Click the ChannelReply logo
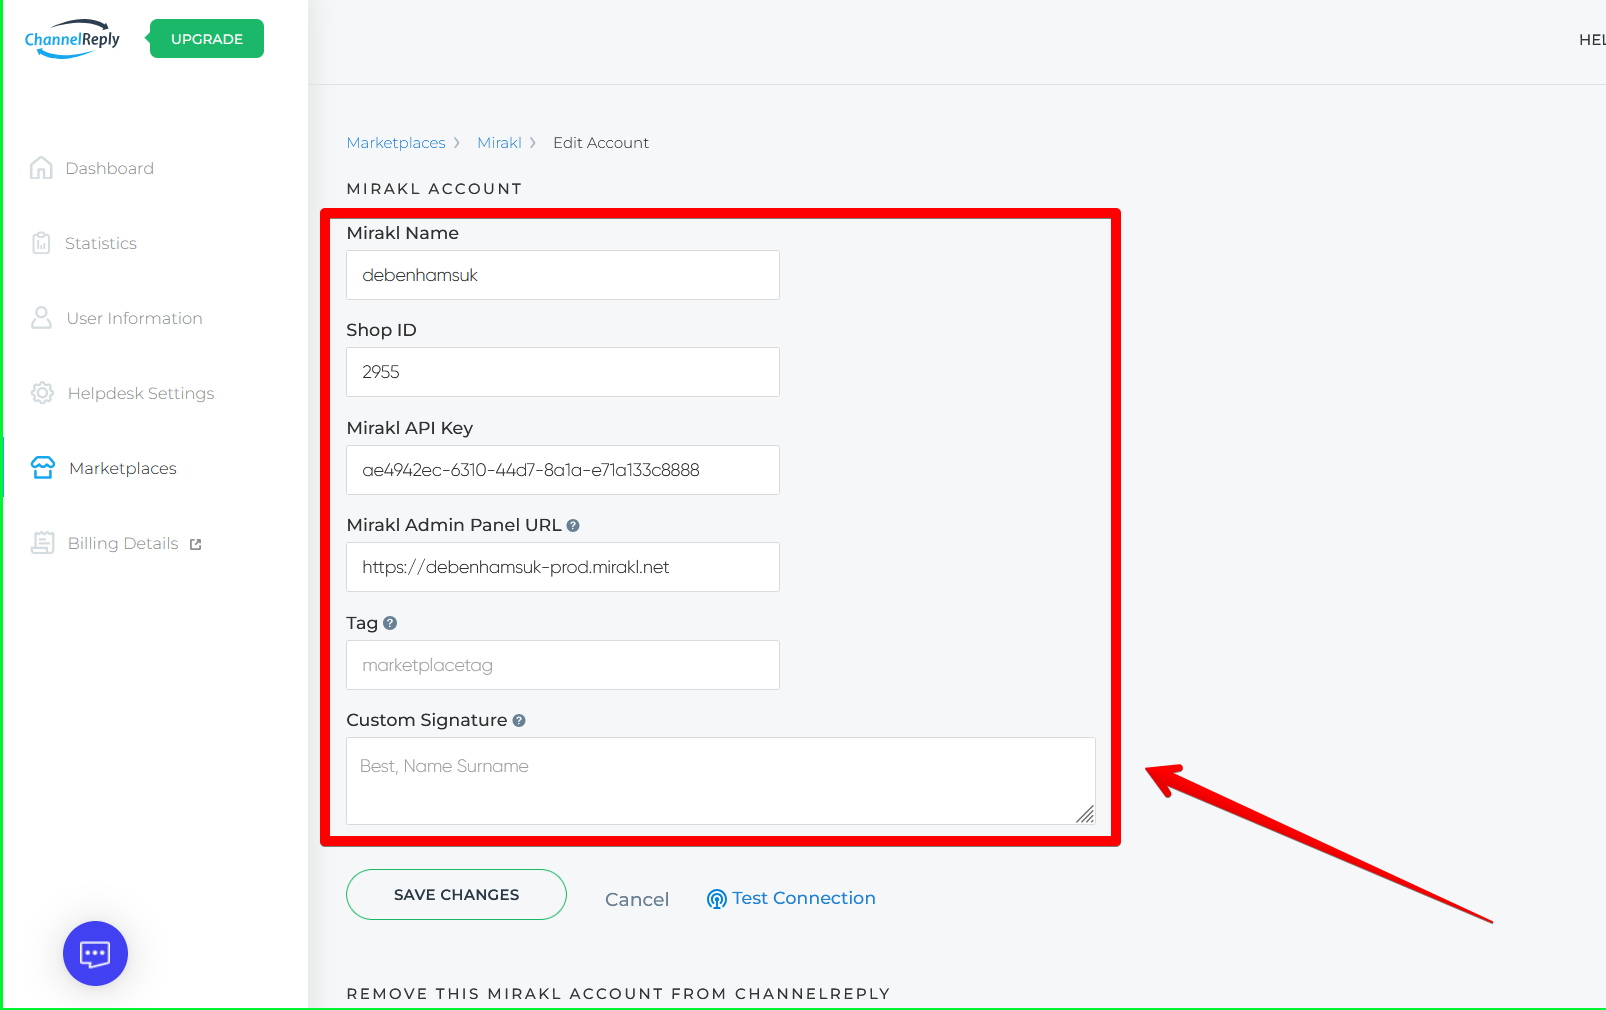This screenshot has height=1010, width=1606. coord(72,39)
